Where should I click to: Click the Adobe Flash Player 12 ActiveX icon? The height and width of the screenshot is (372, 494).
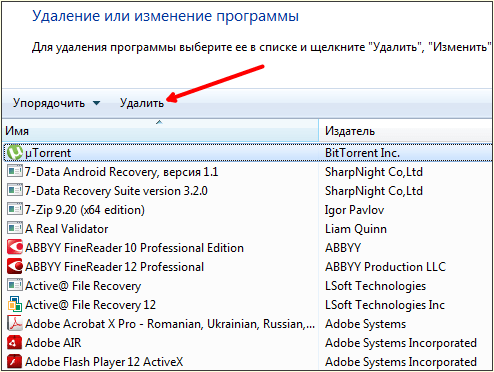[x=15, y=362]
